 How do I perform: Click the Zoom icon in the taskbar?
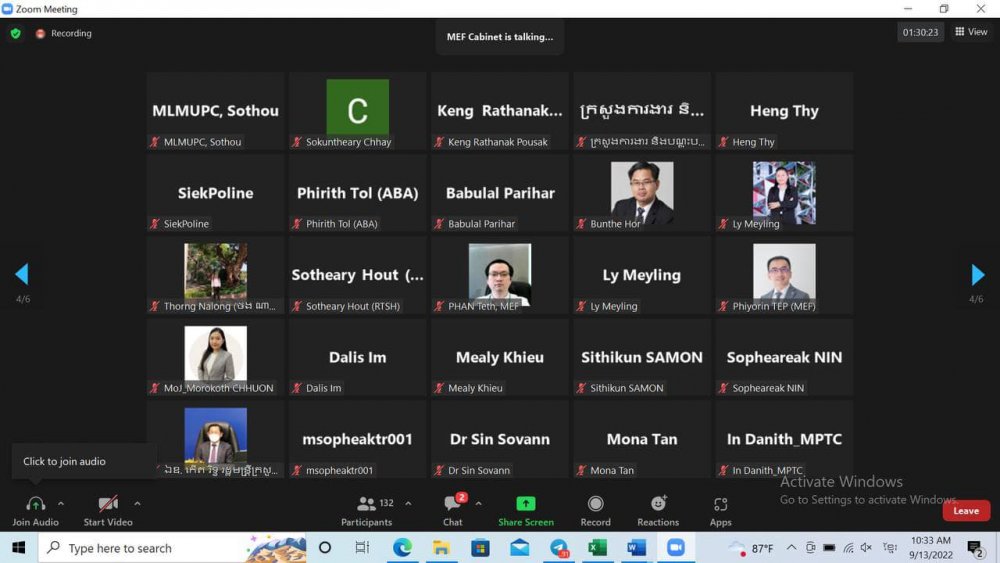pyautogui.click(x=675, y=548)
